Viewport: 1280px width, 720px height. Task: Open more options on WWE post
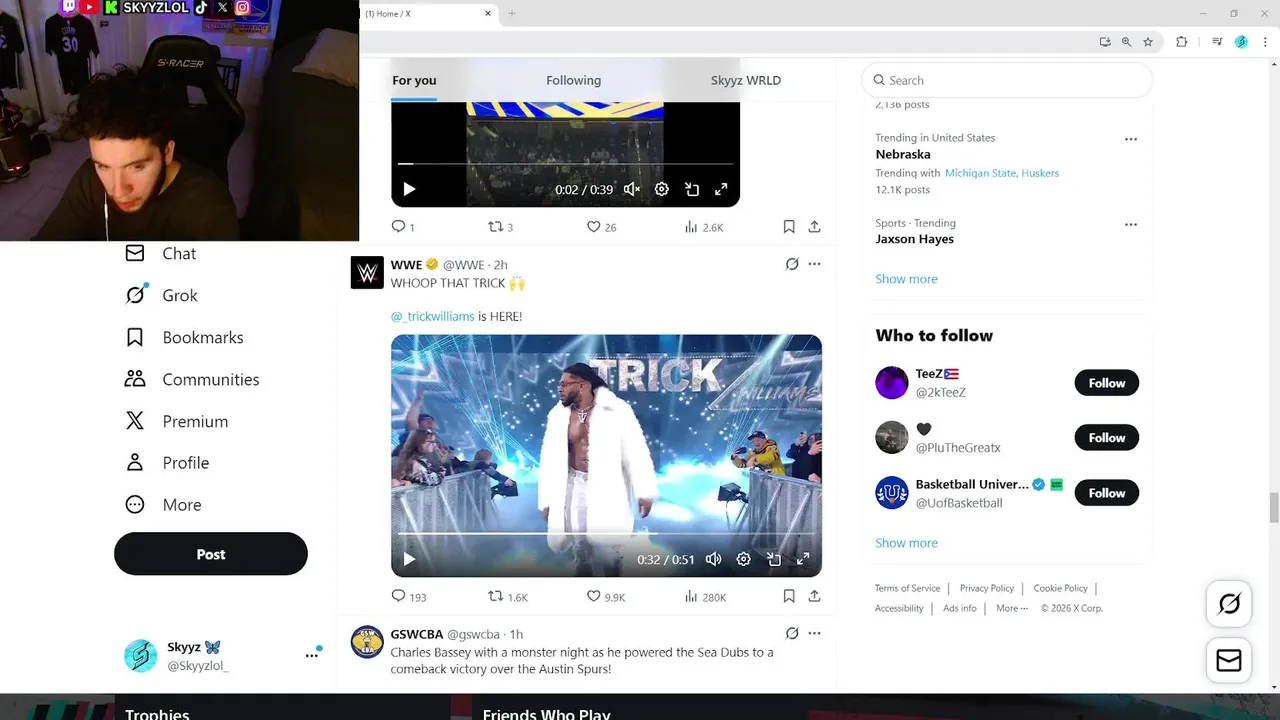click(814, 264)
